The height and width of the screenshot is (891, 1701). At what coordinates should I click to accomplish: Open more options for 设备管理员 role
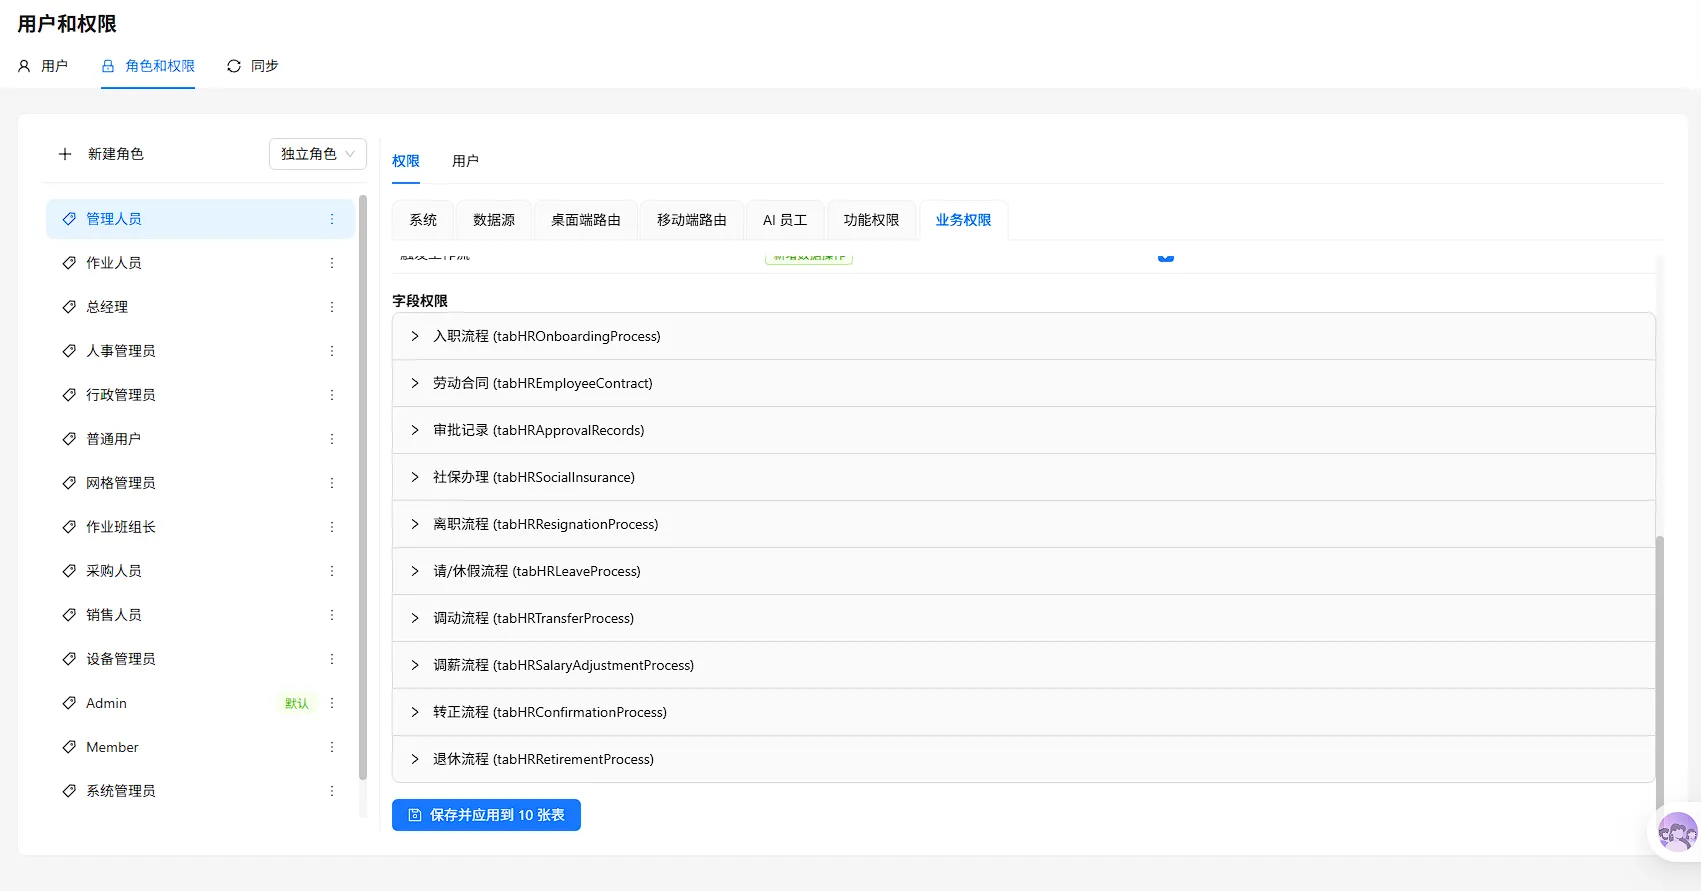[x=332, y=659]
